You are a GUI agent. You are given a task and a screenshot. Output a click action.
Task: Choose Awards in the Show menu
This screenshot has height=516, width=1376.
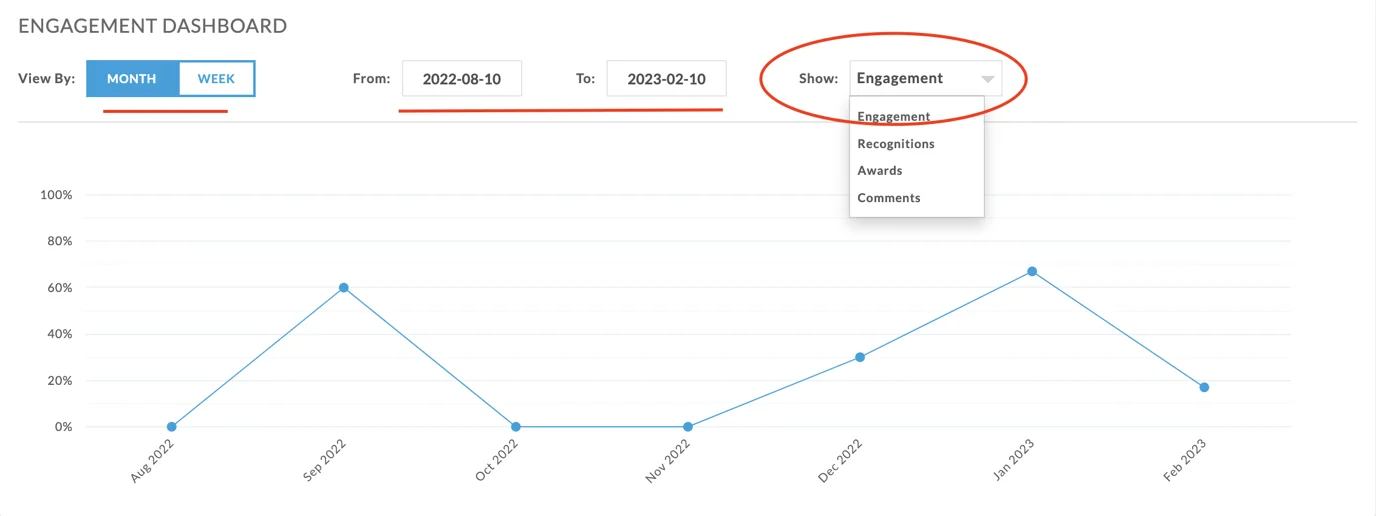(880, 171)
